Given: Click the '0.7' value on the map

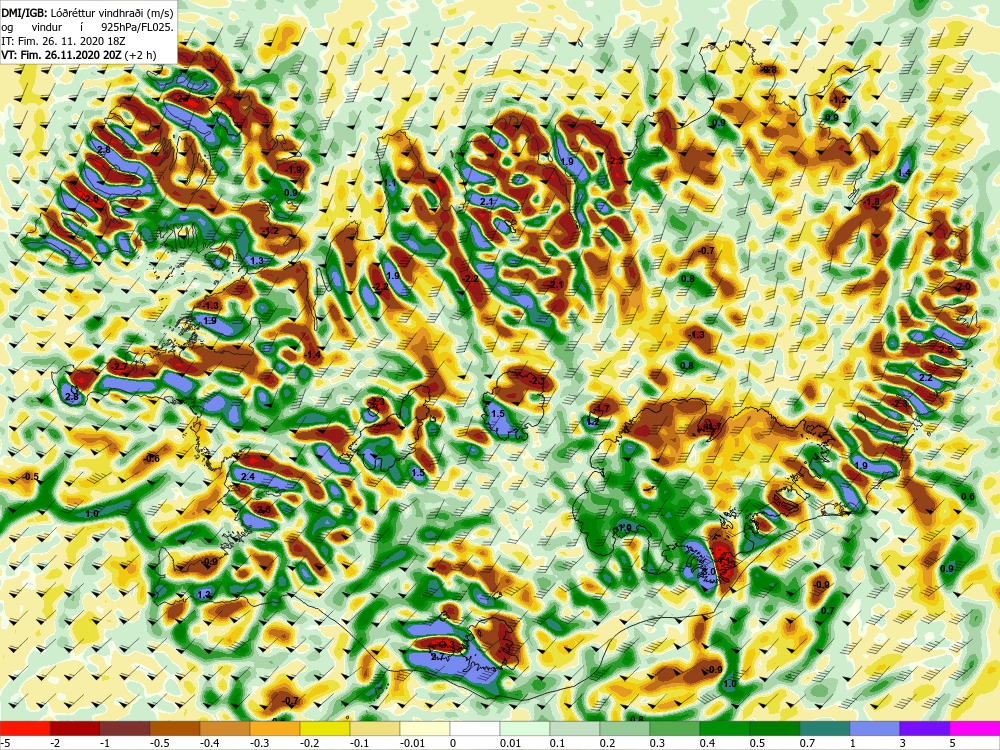Looking at the screenshot, I should (827, 611).
